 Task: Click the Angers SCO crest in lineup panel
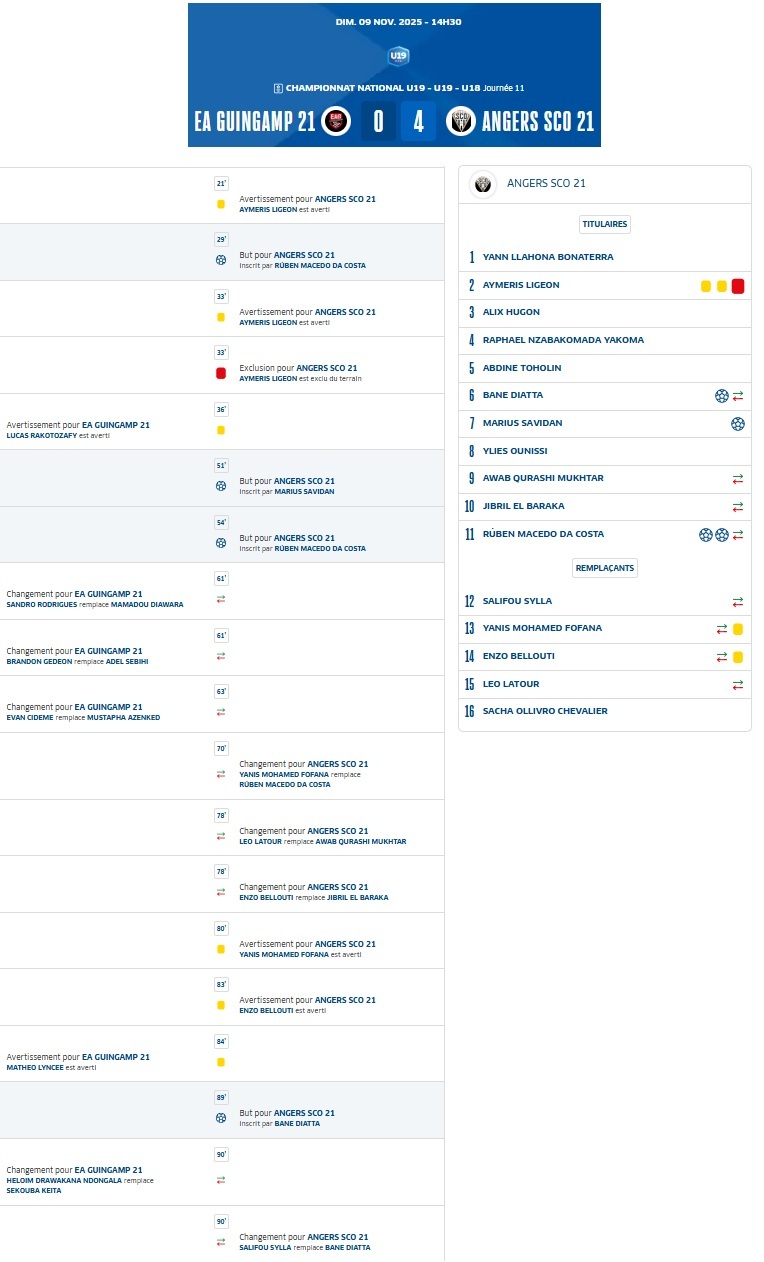[484, 184]
